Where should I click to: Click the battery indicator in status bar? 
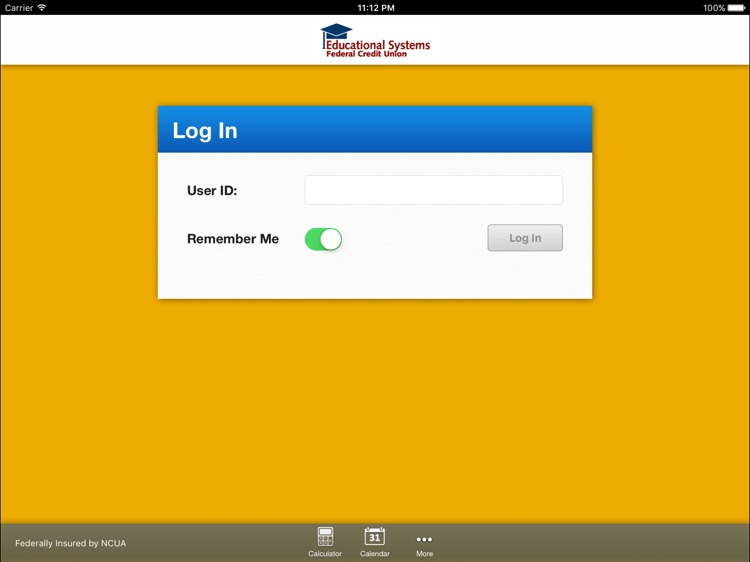(736, 8)
